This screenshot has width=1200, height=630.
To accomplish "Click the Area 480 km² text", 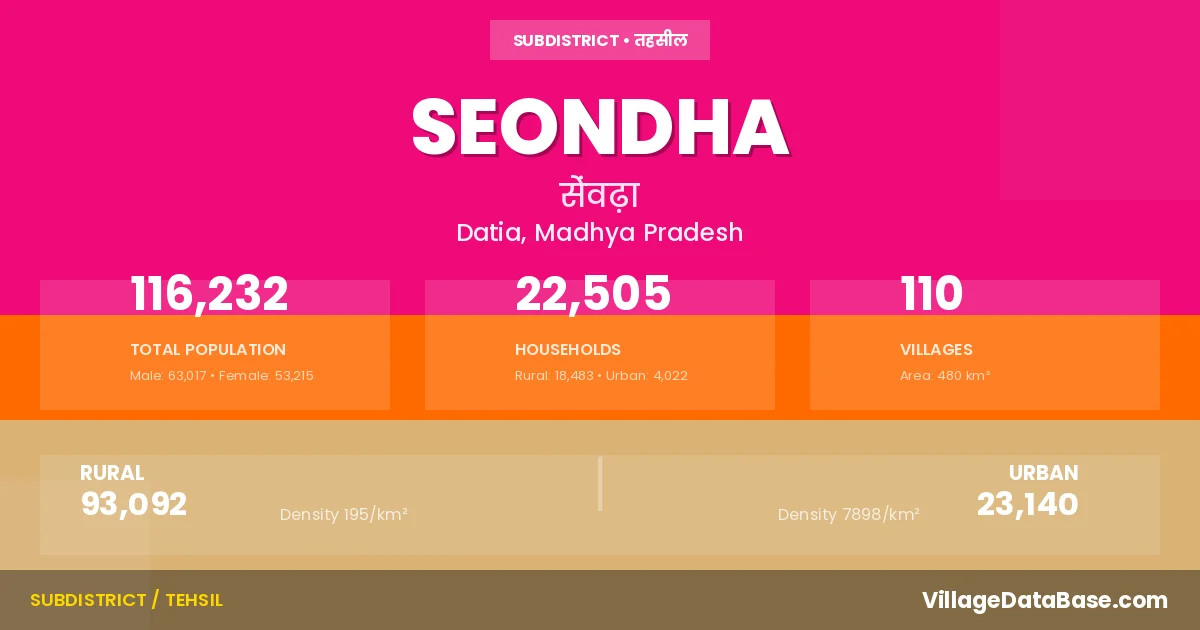I will (x=945, y=376).
